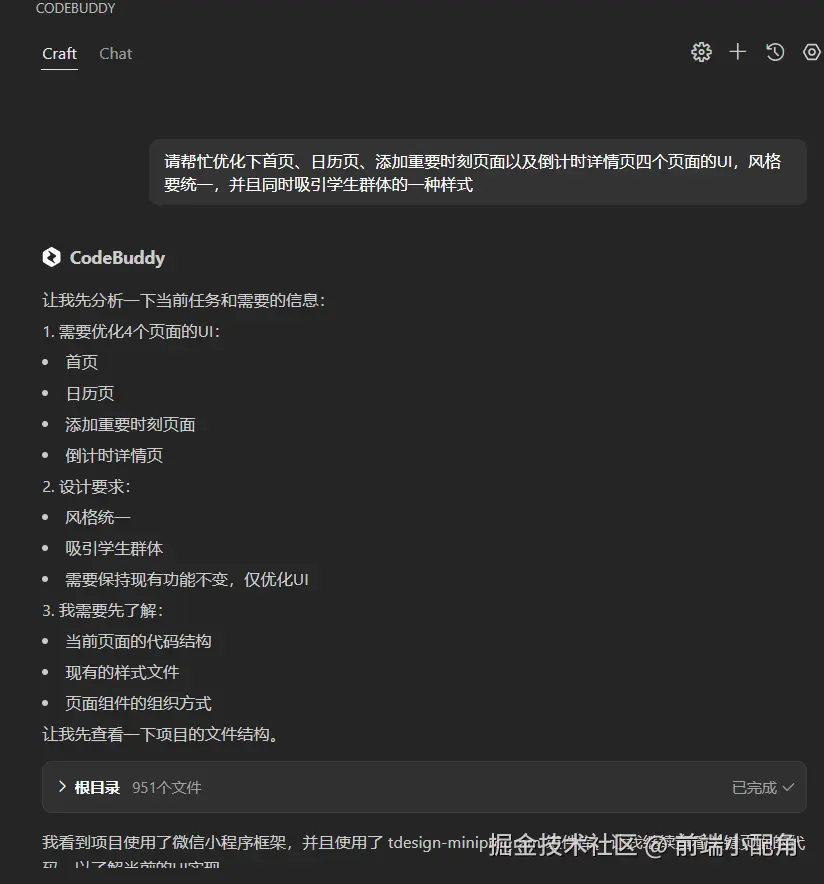Screen dimensions: 824x884
Task: Click the line 让我先分析一下当前任务和需要的信息
Action: click(183, 300)
